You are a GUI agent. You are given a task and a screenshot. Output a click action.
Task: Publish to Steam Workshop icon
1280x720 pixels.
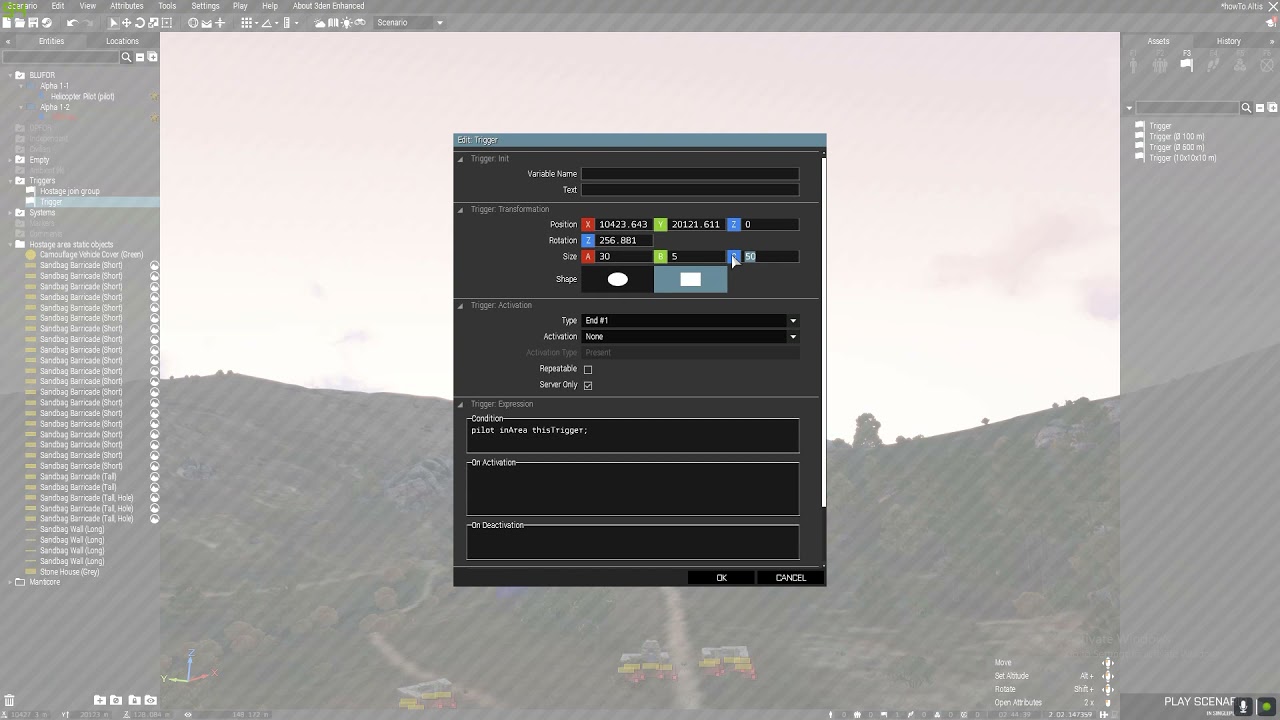47,22
